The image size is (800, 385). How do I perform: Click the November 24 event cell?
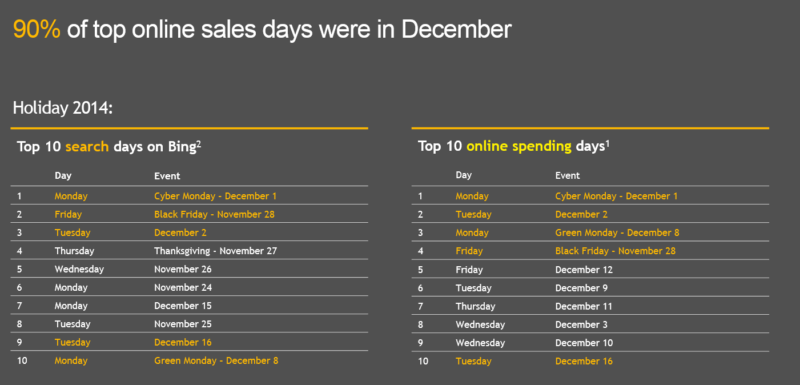(183, 288)
